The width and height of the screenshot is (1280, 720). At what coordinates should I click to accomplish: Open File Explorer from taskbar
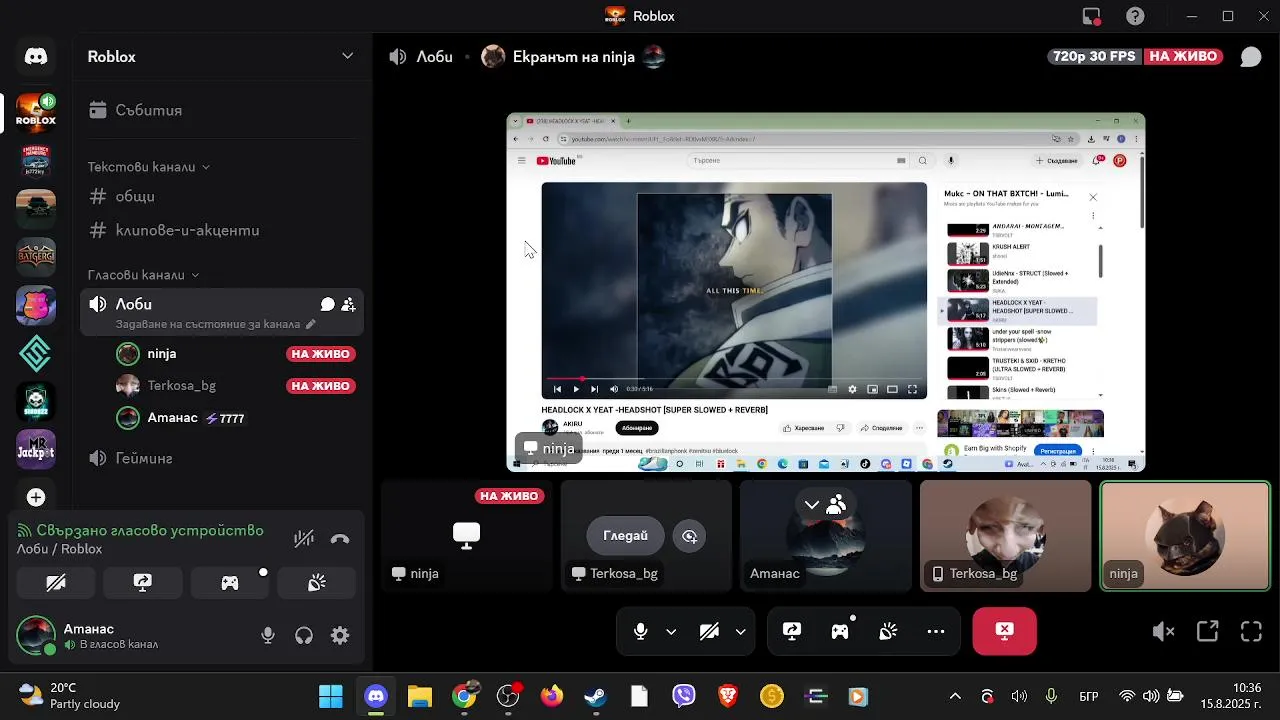[x=420, y=696]
